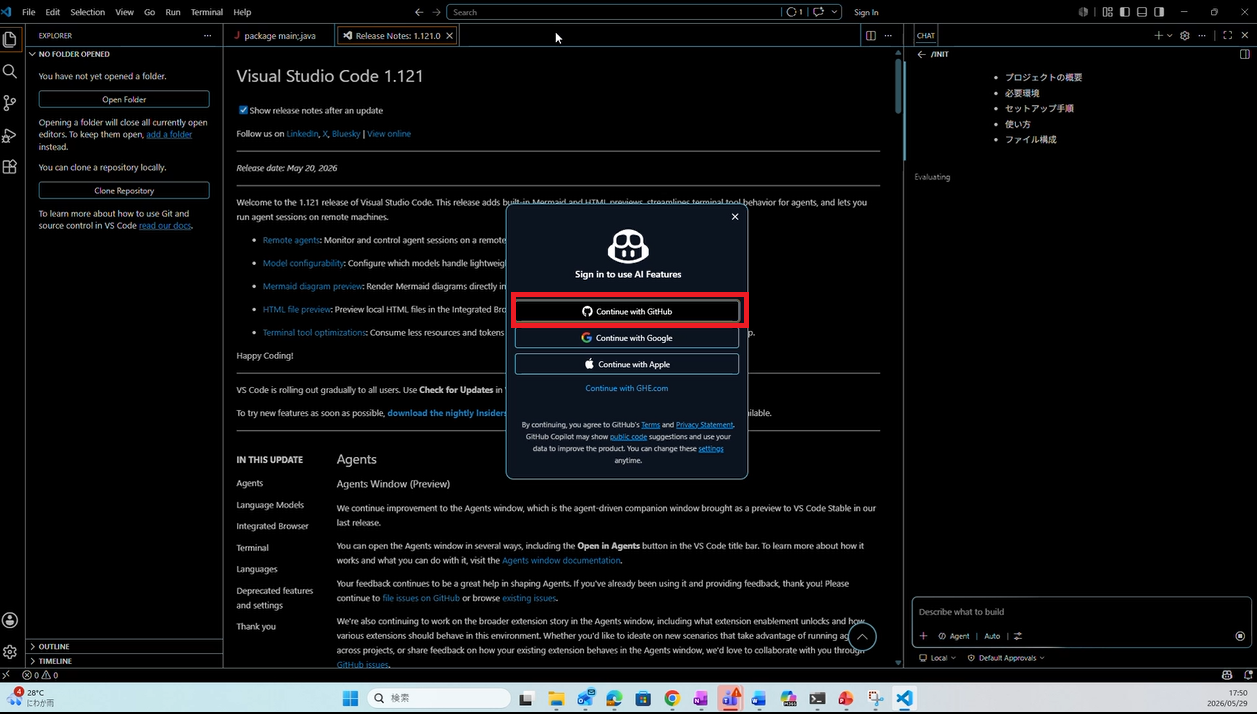This screenshot has width=1257, height=714.
Task: Open the Terminal menu
Action: (x=207, y=12)
